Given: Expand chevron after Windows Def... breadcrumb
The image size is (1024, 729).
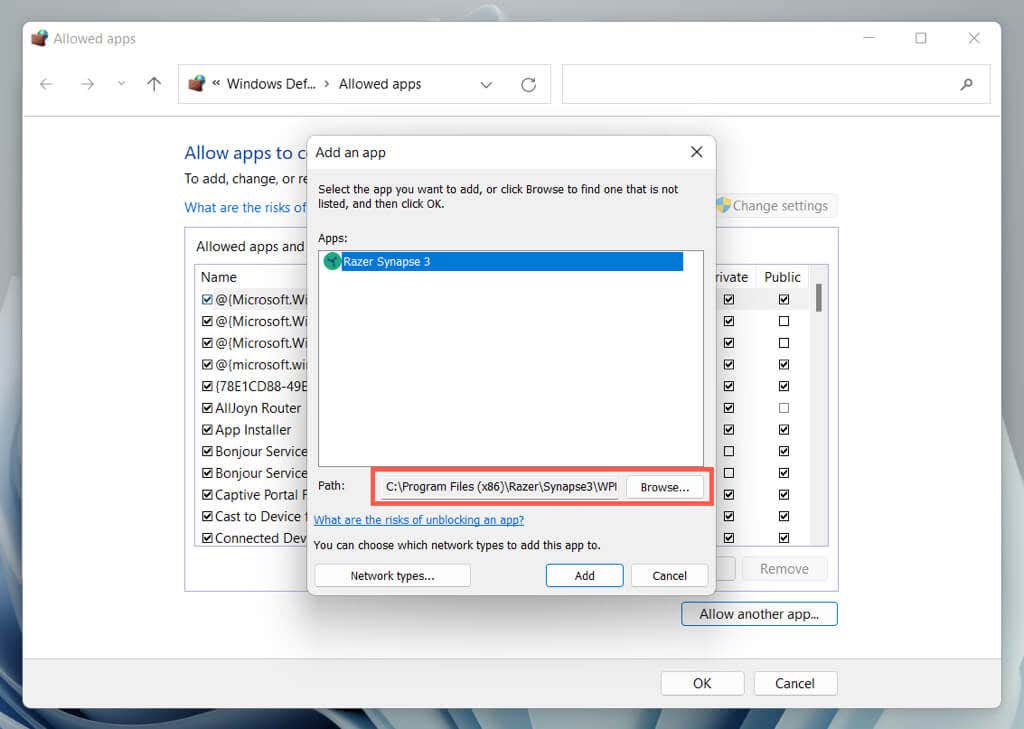Looking at the screenshot, I should tap(327, 84).
